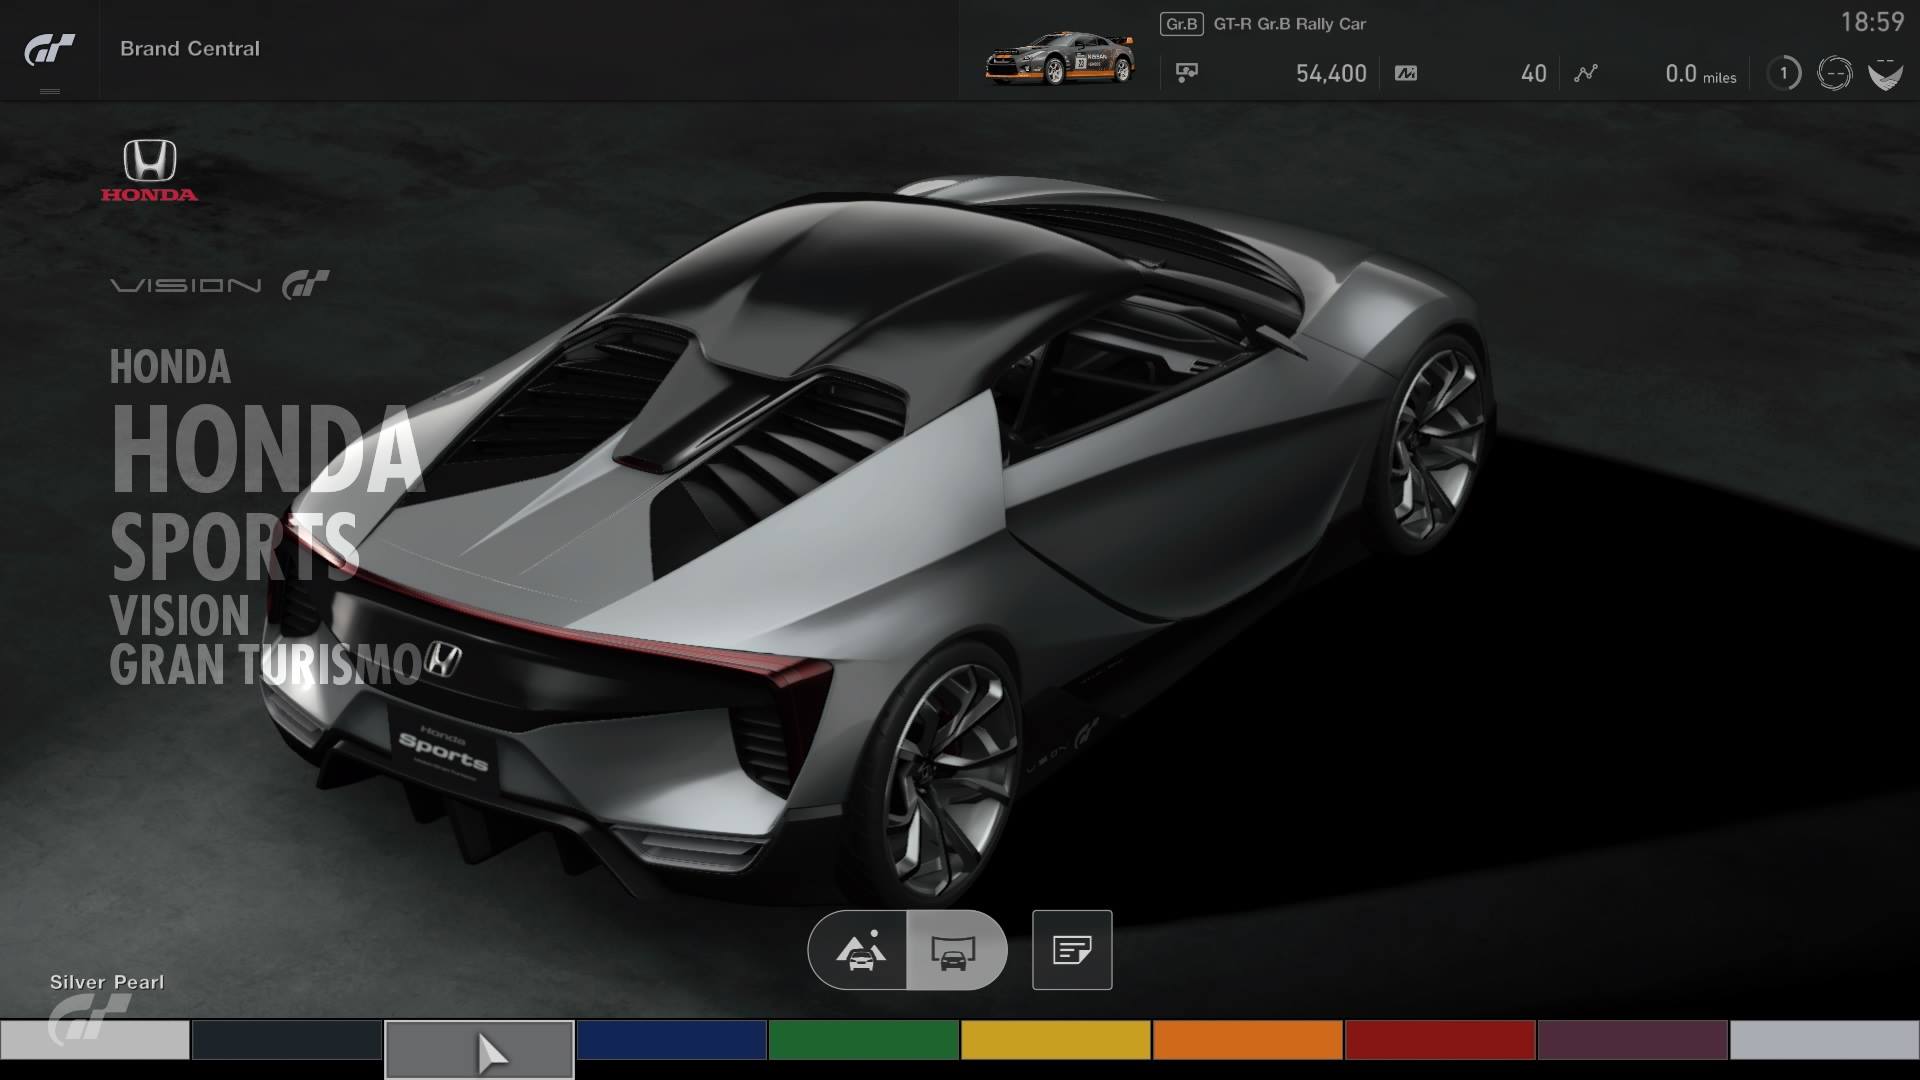This screenshot has width=1920, height=1080.
Task: Choose the blue color swatch
Action: click(x=671, y=1040)
